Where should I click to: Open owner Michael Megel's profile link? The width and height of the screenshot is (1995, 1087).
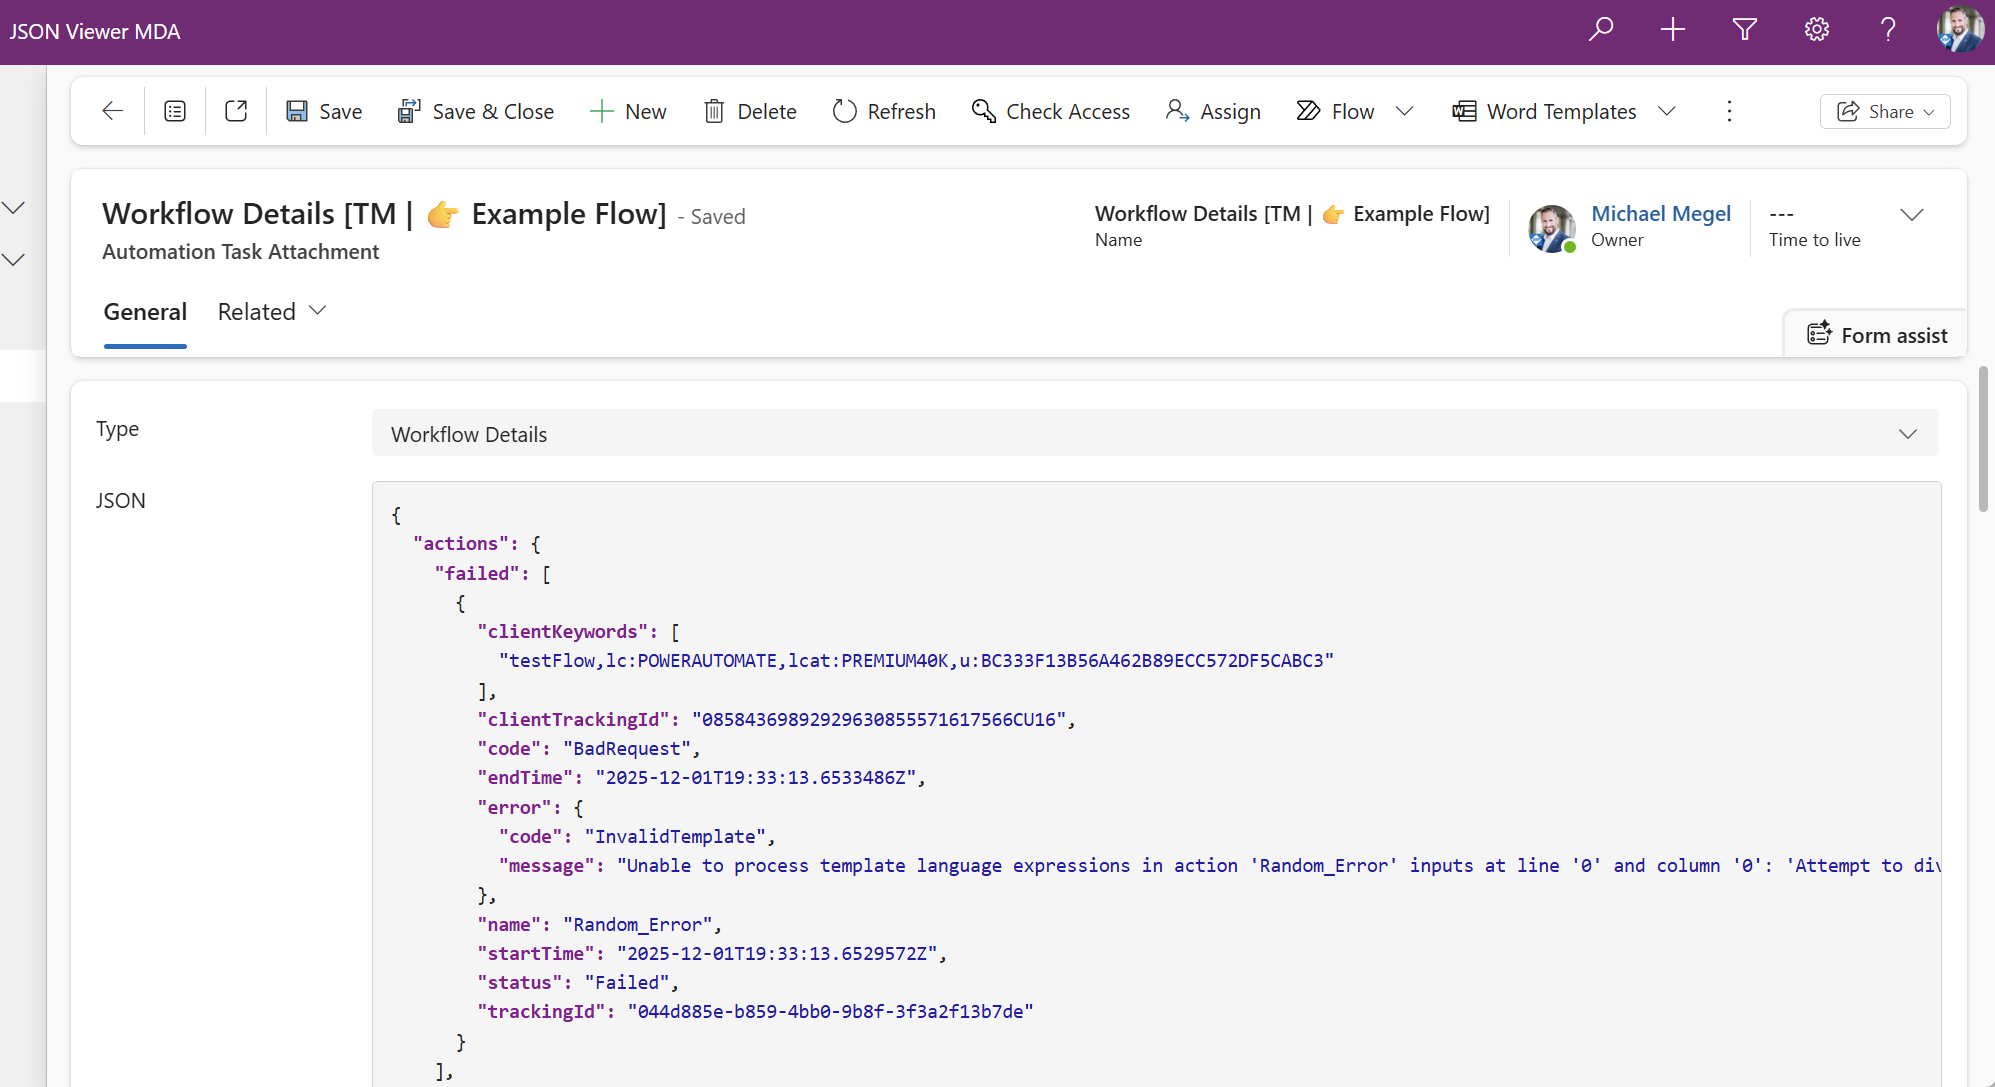[1662, 213]
